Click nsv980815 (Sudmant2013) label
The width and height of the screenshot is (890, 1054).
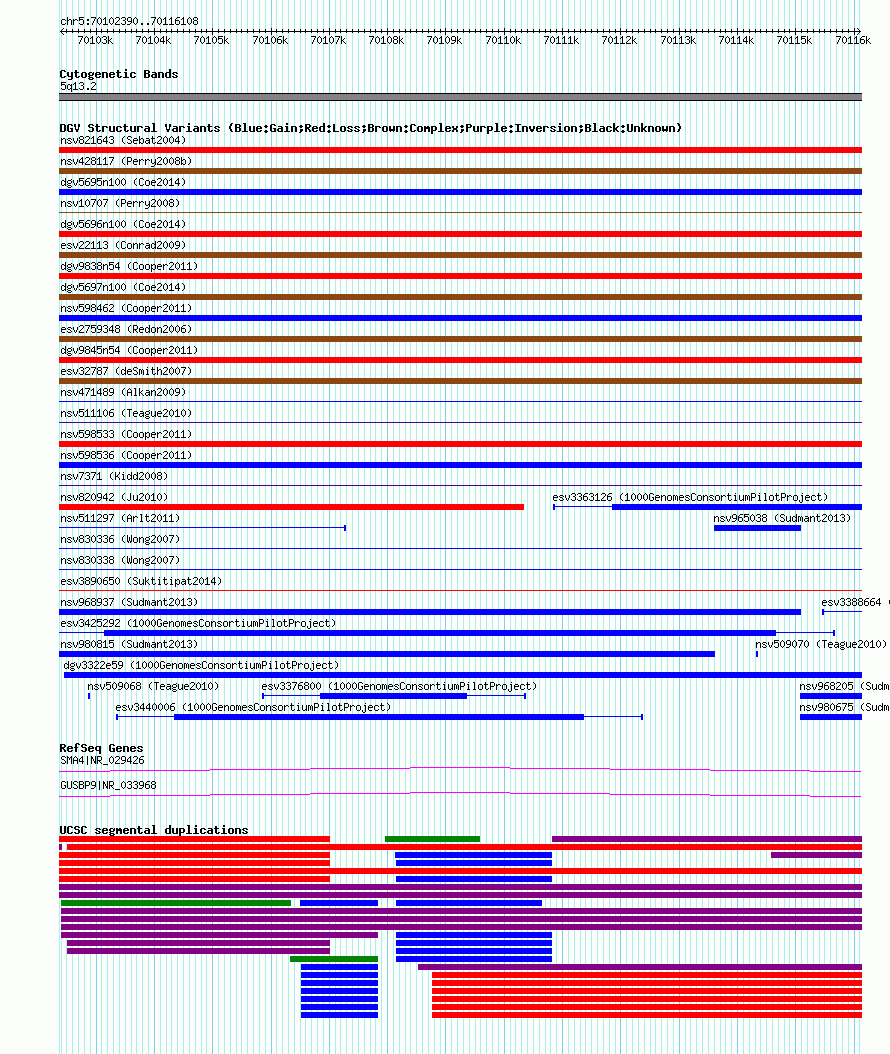[x=129, y=644]
